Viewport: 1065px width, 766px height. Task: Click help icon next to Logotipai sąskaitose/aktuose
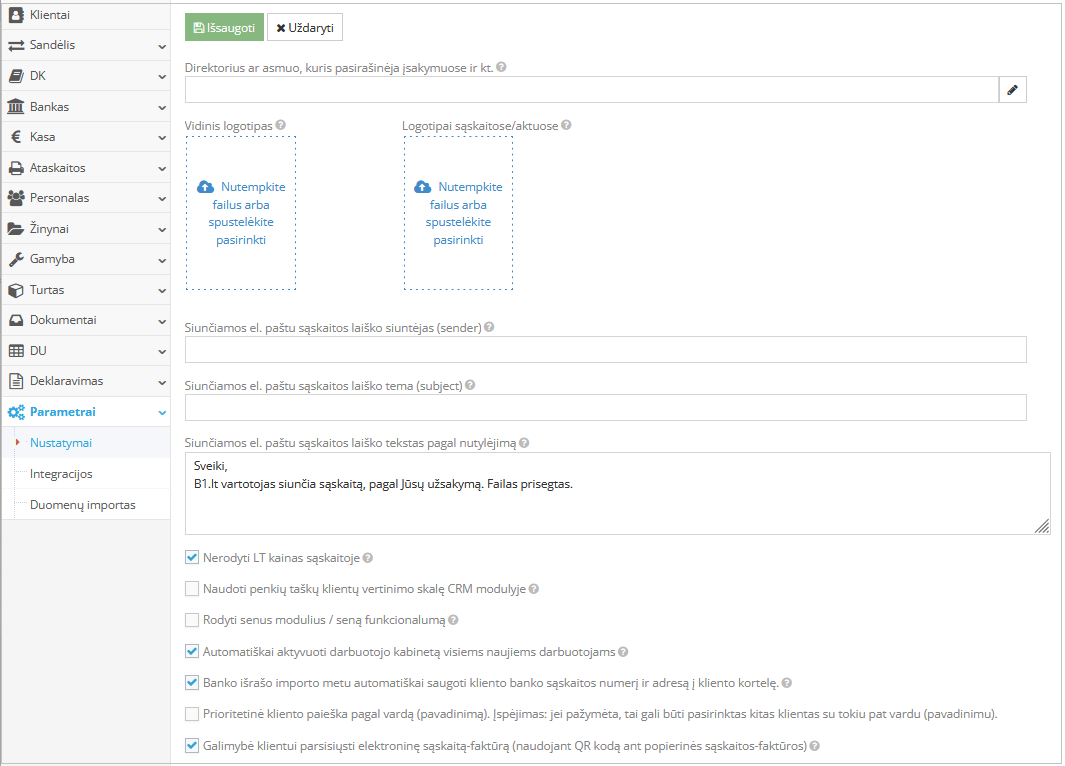tap(567, 126)
